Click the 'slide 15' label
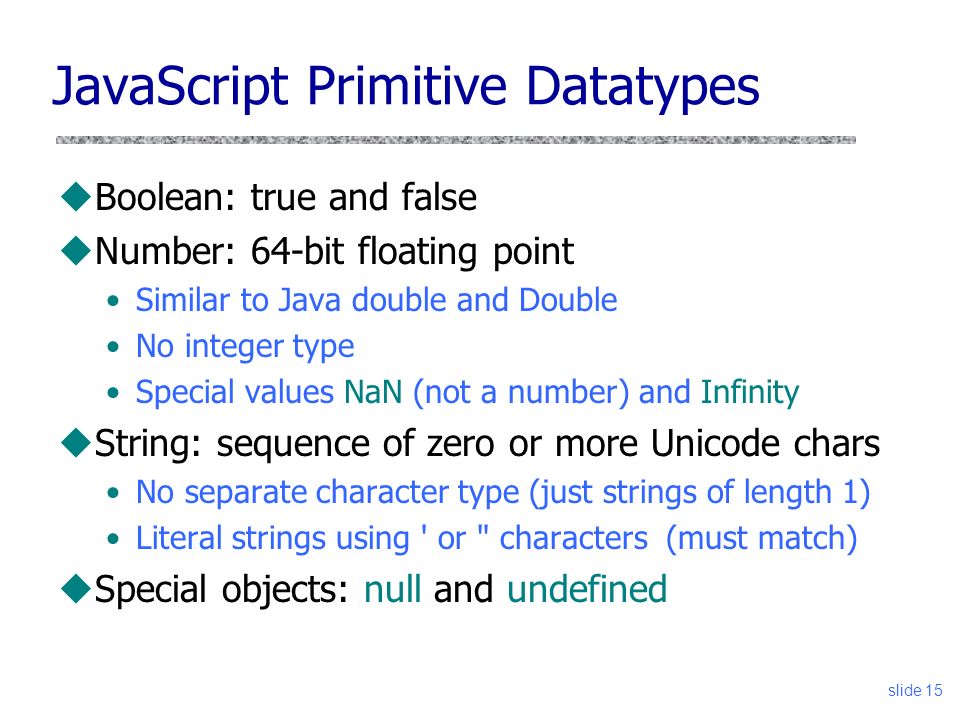This screenshot has width=960, height=720. tap(915, 691)
